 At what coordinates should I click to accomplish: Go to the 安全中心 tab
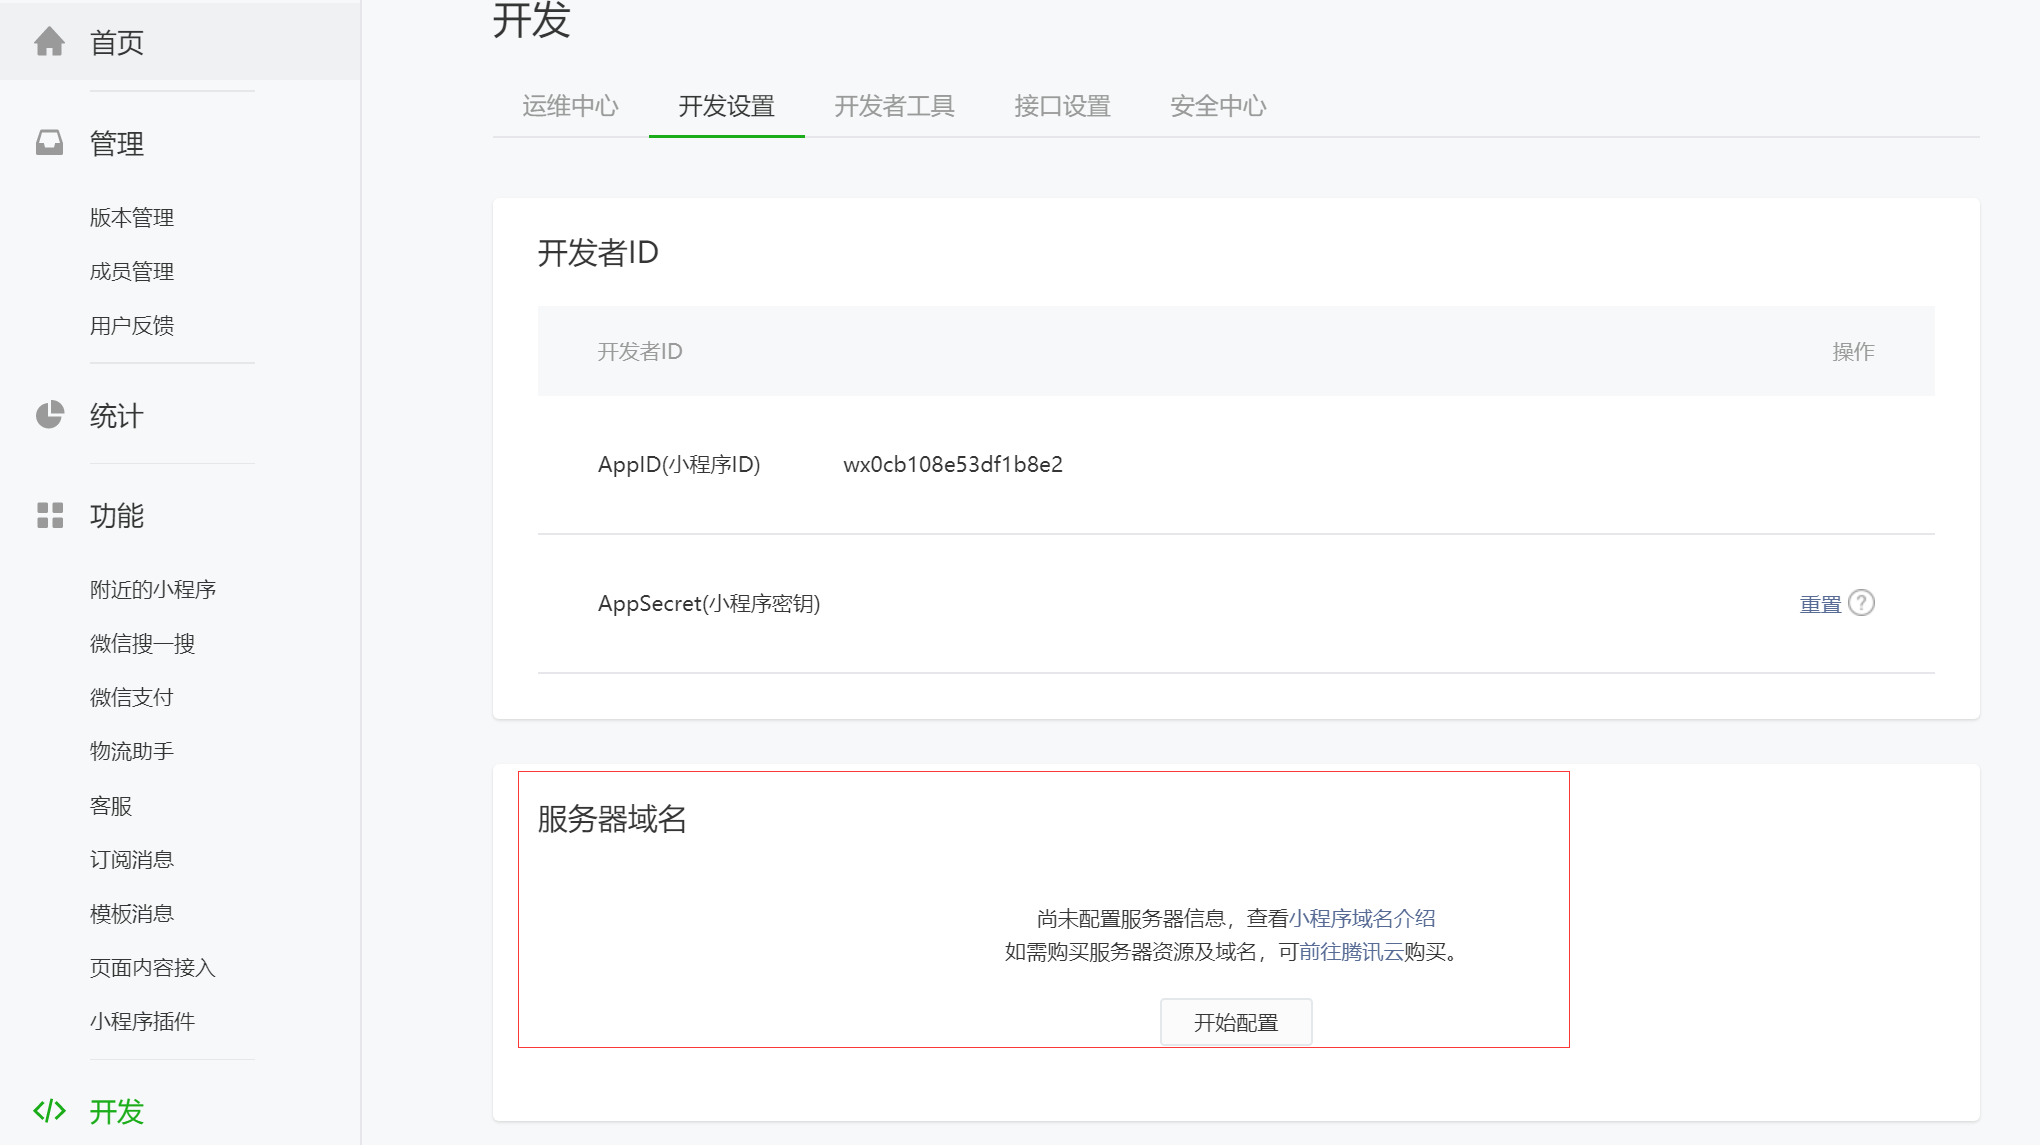click(x=1218, y=106)
